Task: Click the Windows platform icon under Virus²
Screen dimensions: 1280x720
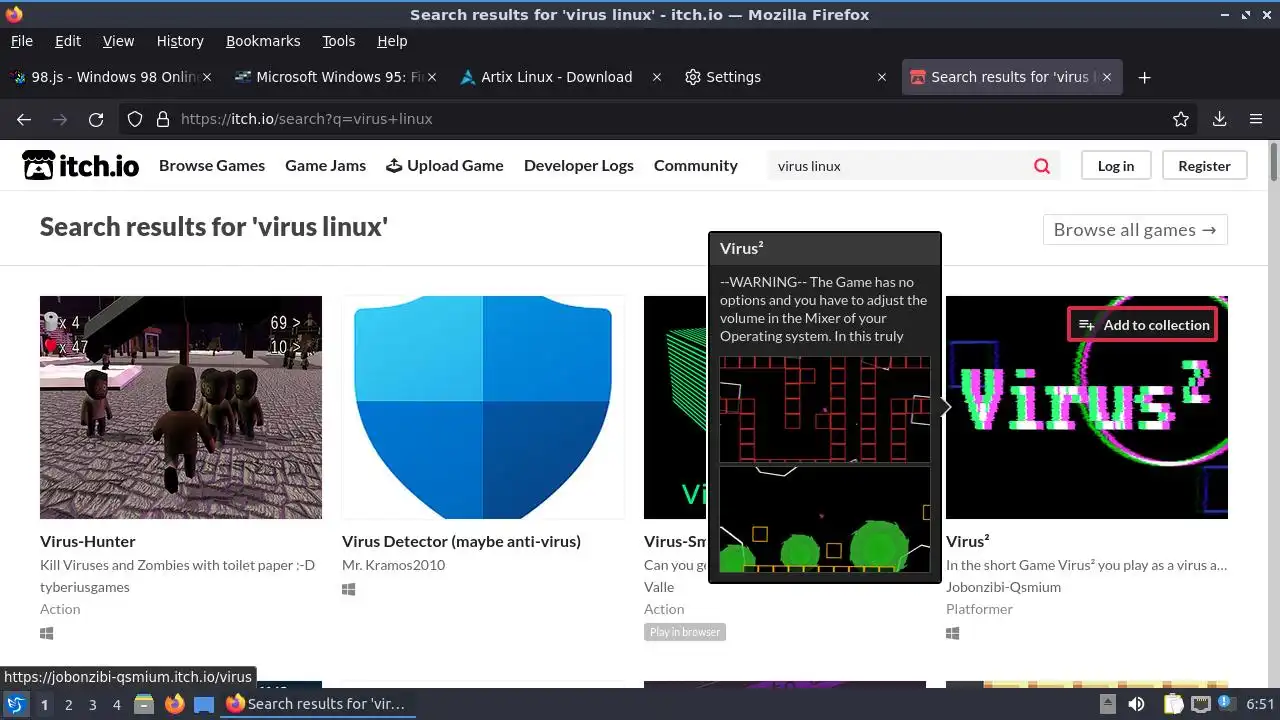Action: 952,633
